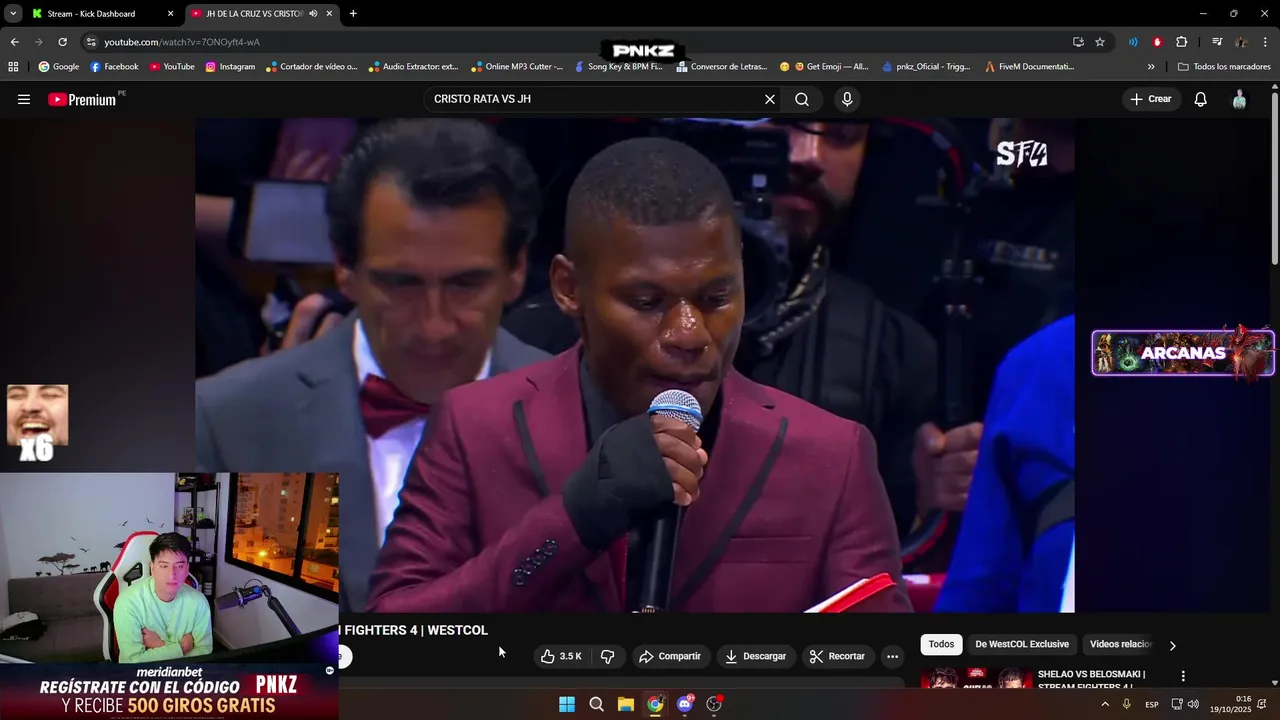
Task: Open the Facebook bookmark
Action: point(114,67)
